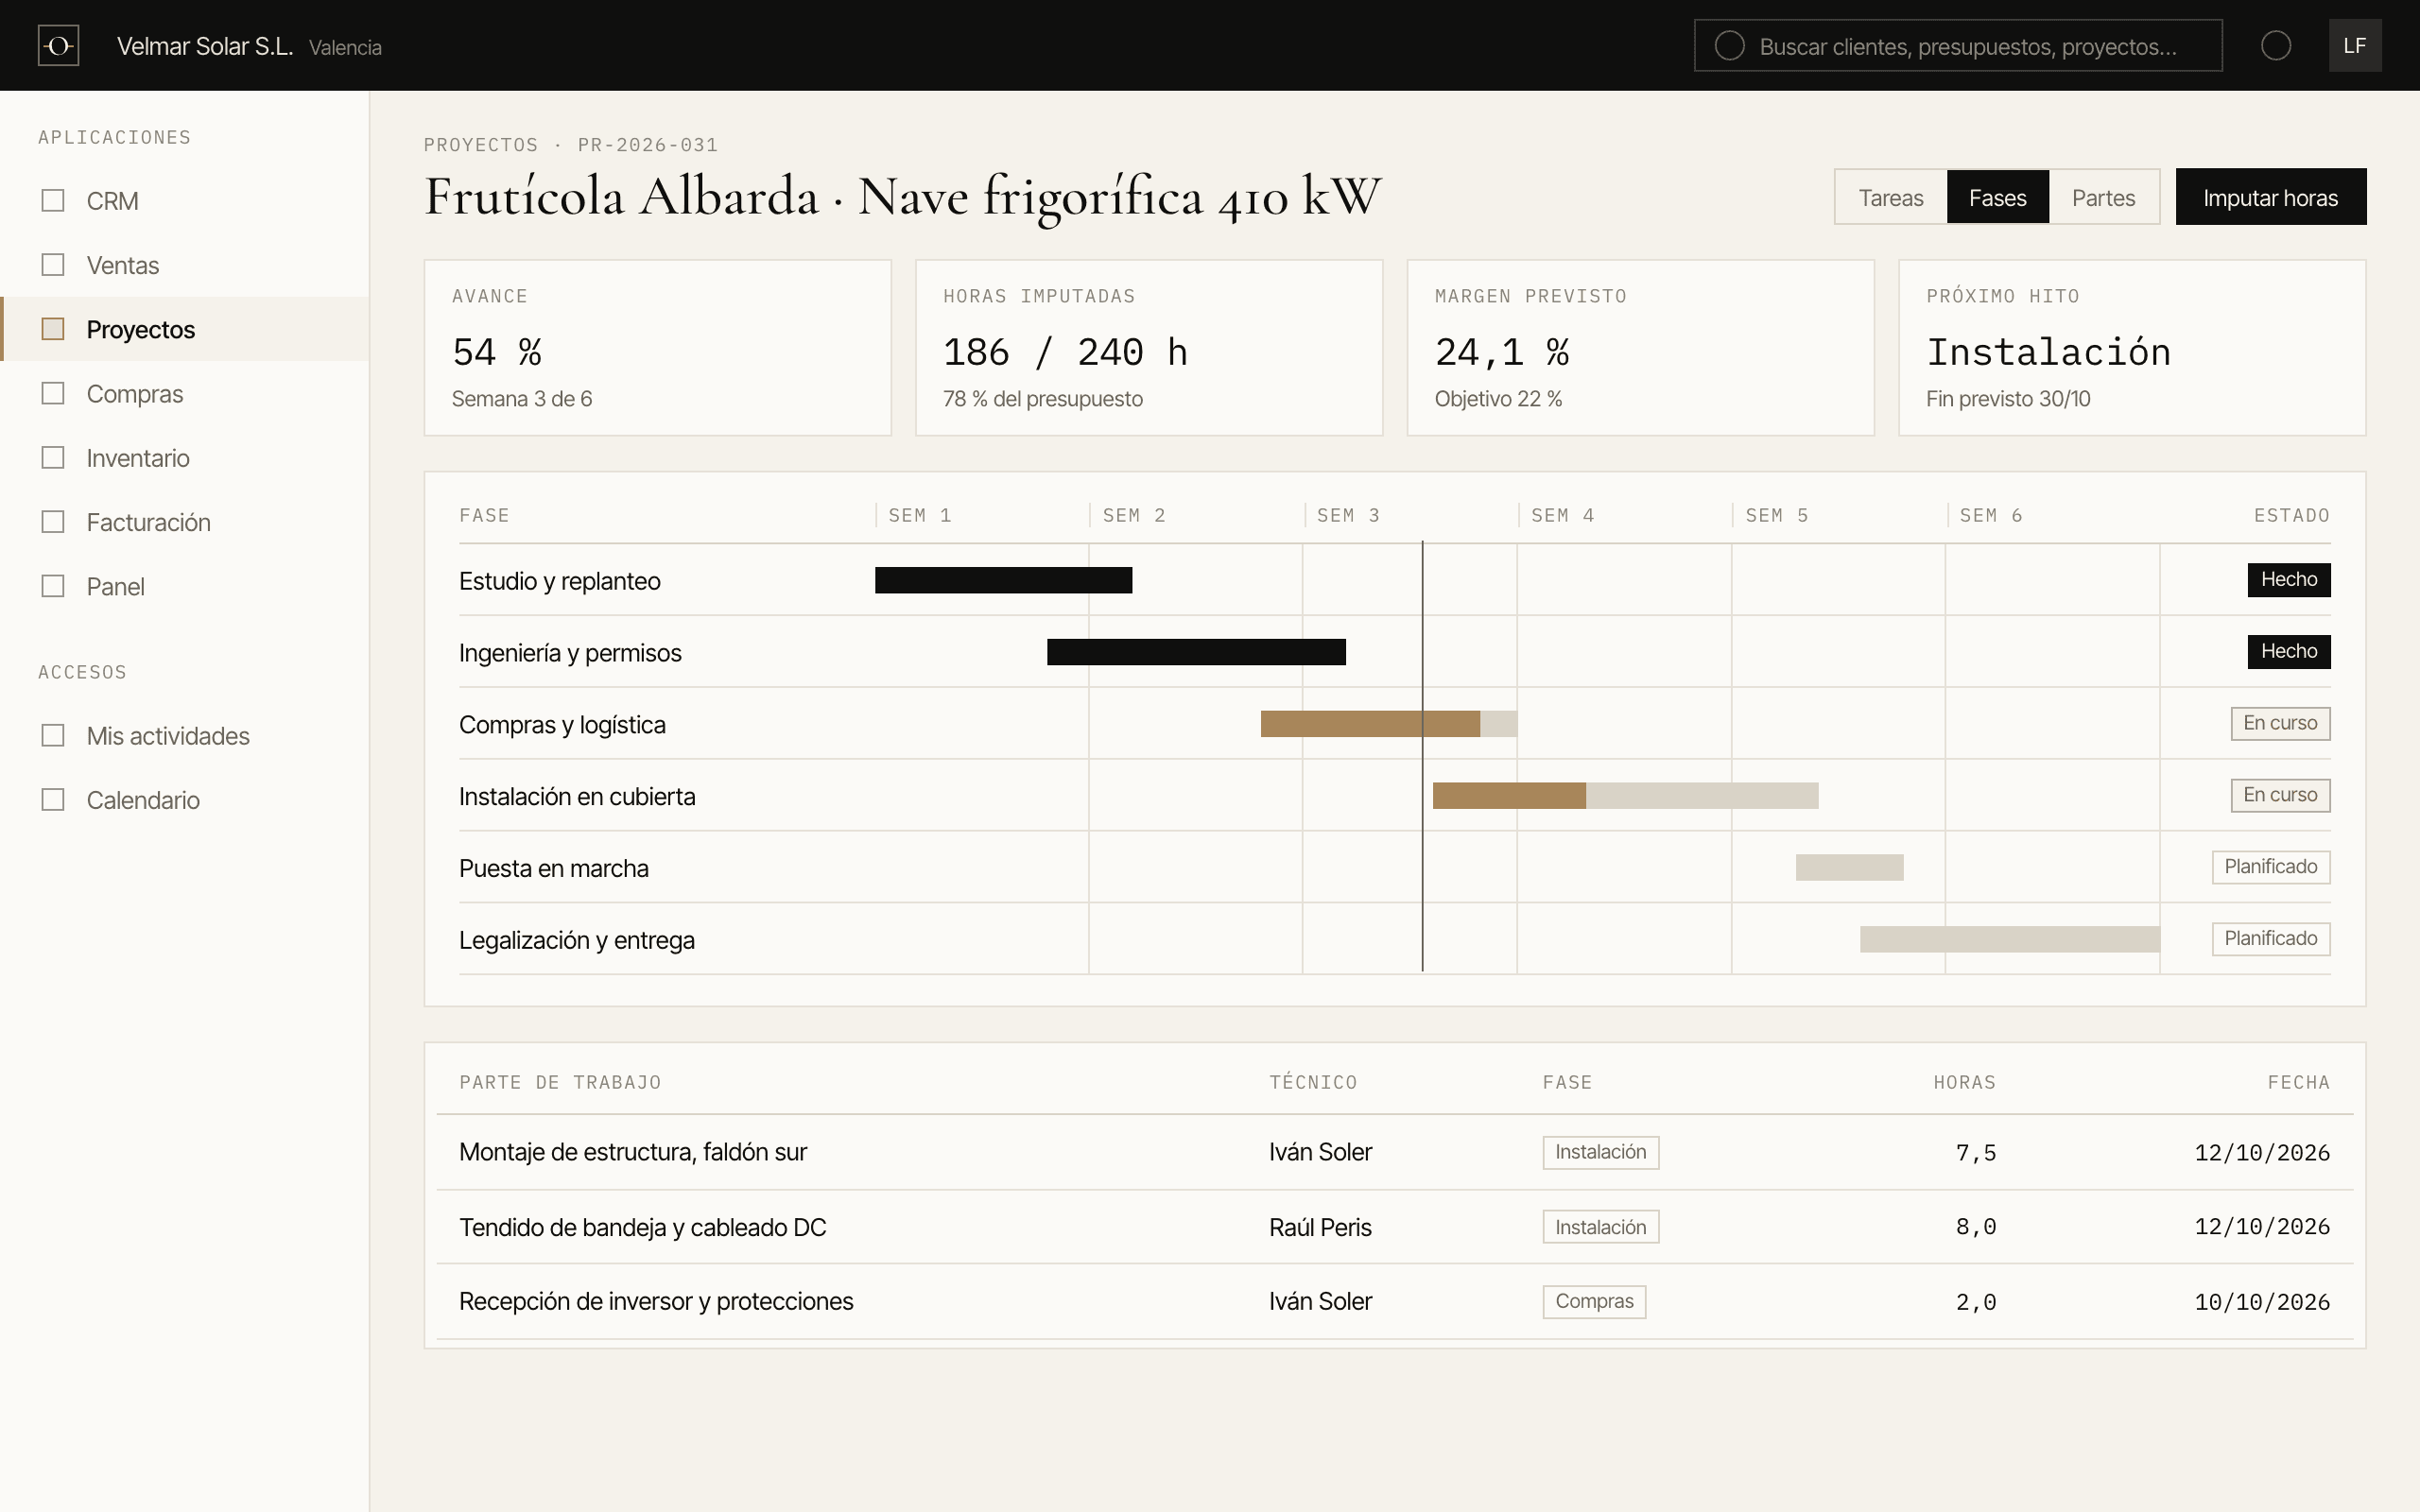Open the Montaje de estructura, faldón sur row
Screen dimensions: 2420x1512
(x=1394, y=1152)
